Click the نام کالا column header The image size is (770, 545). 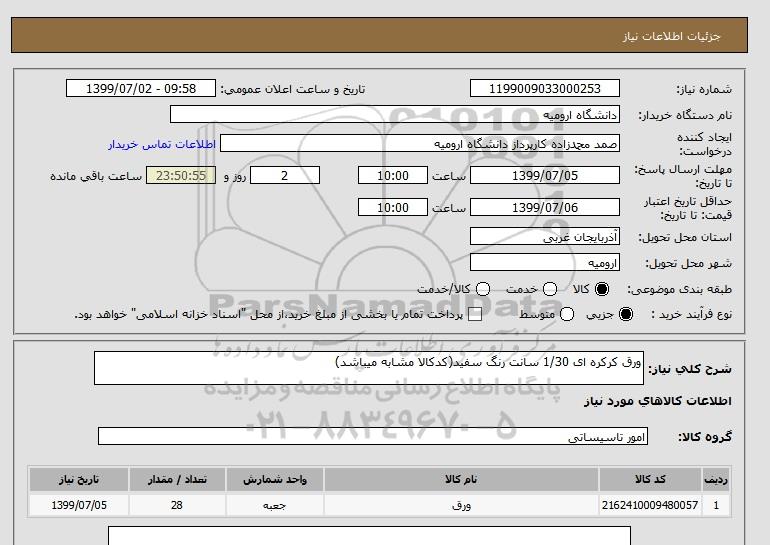tap(461, 479)
